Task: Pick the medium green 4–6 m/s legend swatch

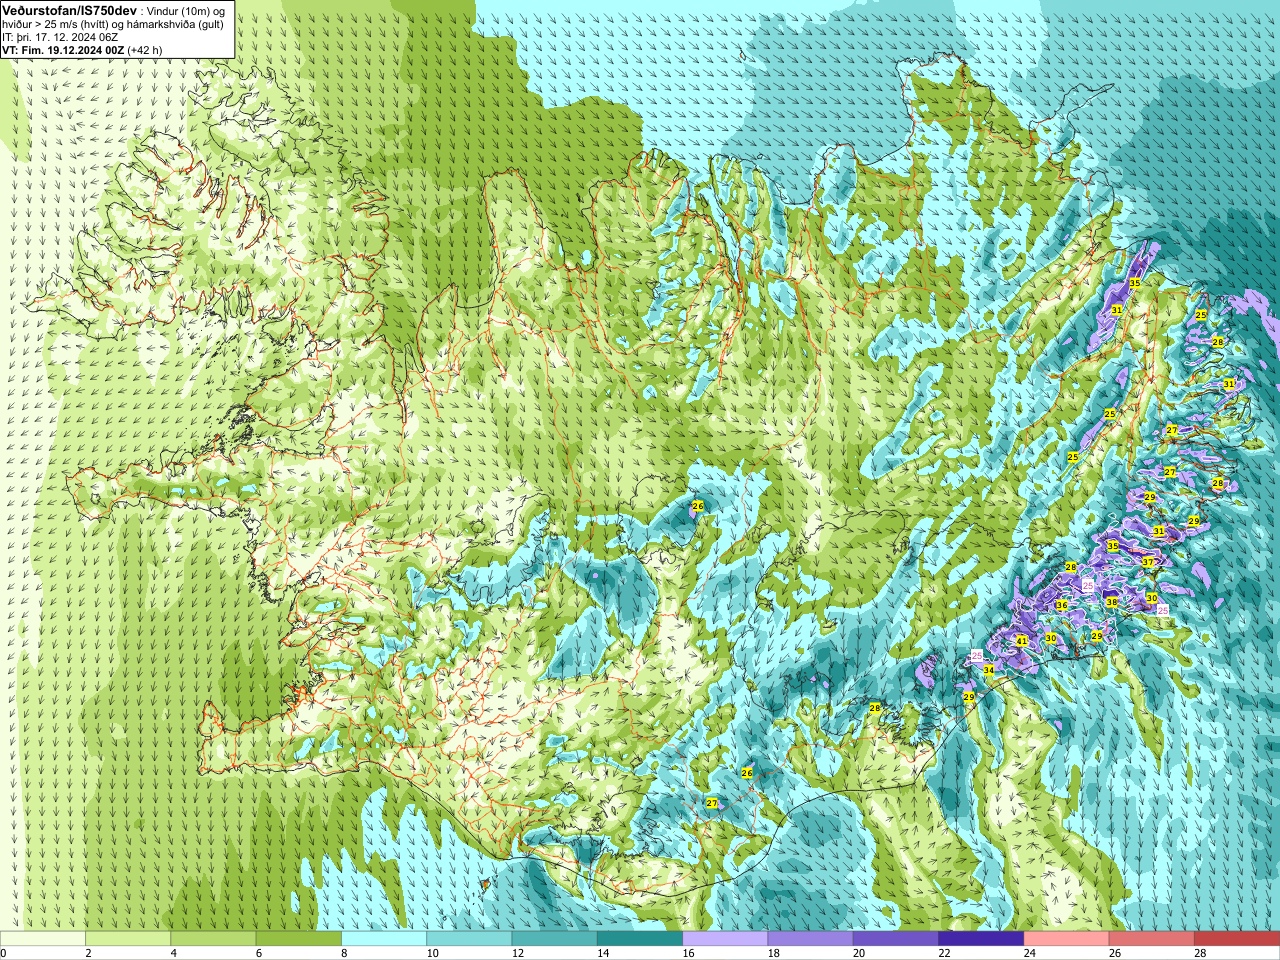Action: 213,939
